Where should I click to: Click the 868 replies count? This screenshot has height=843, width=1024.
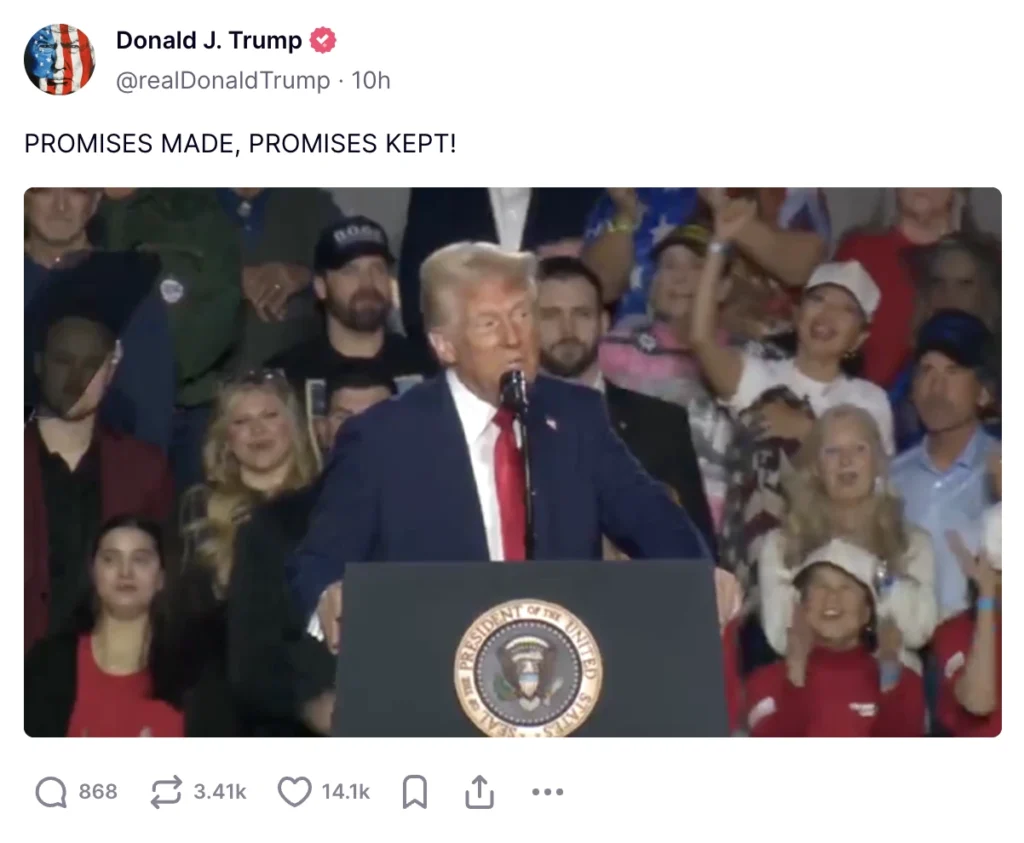(98, 792)
